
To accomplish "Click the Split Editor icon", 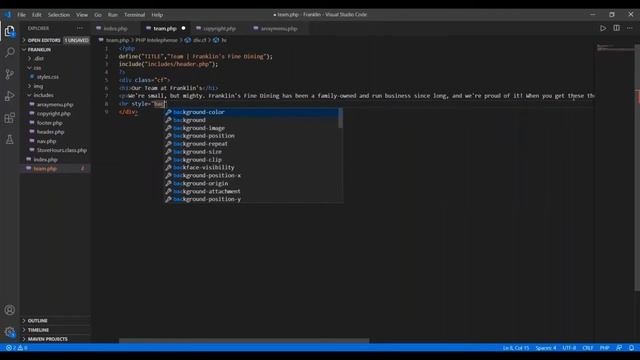I will [616, 28].
